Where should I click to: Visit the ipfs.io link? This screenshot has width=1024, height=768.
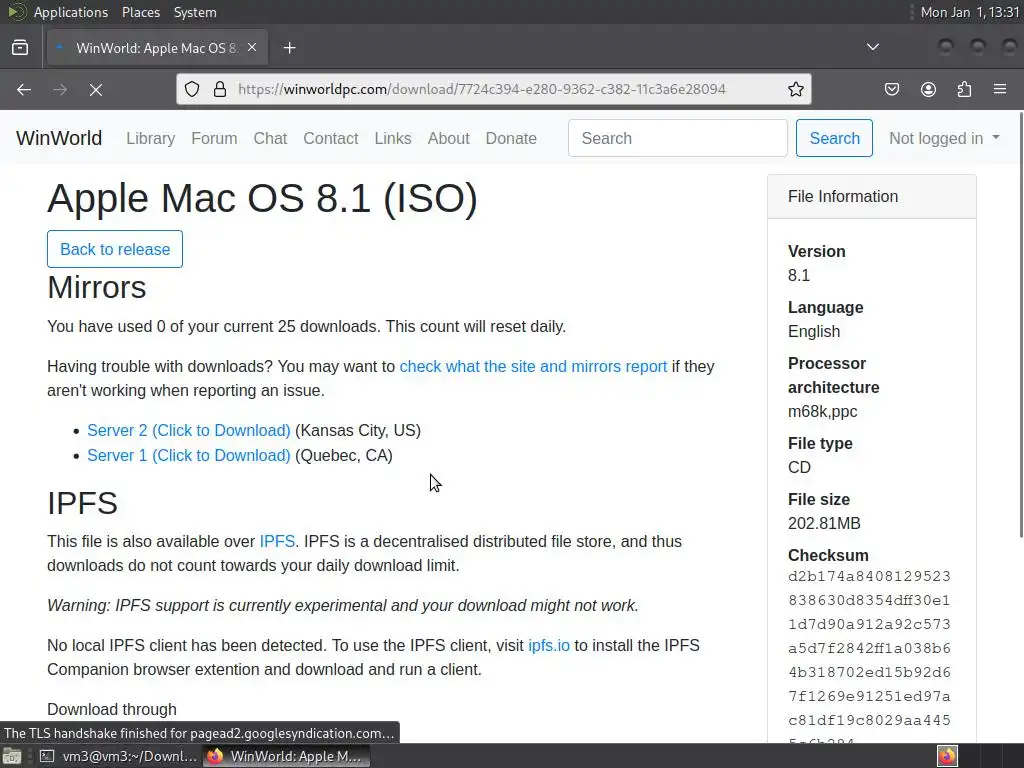coord(549,645)
